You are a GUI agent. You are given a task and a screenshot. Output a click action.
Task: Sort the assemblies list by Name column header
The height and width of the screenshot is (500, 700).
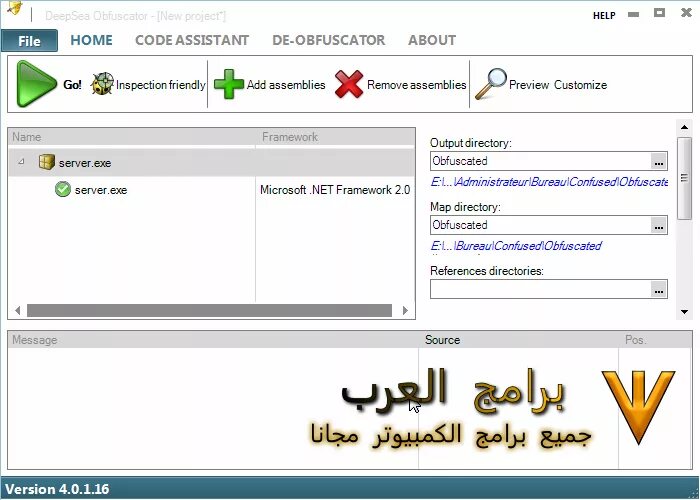coord(132,137)
